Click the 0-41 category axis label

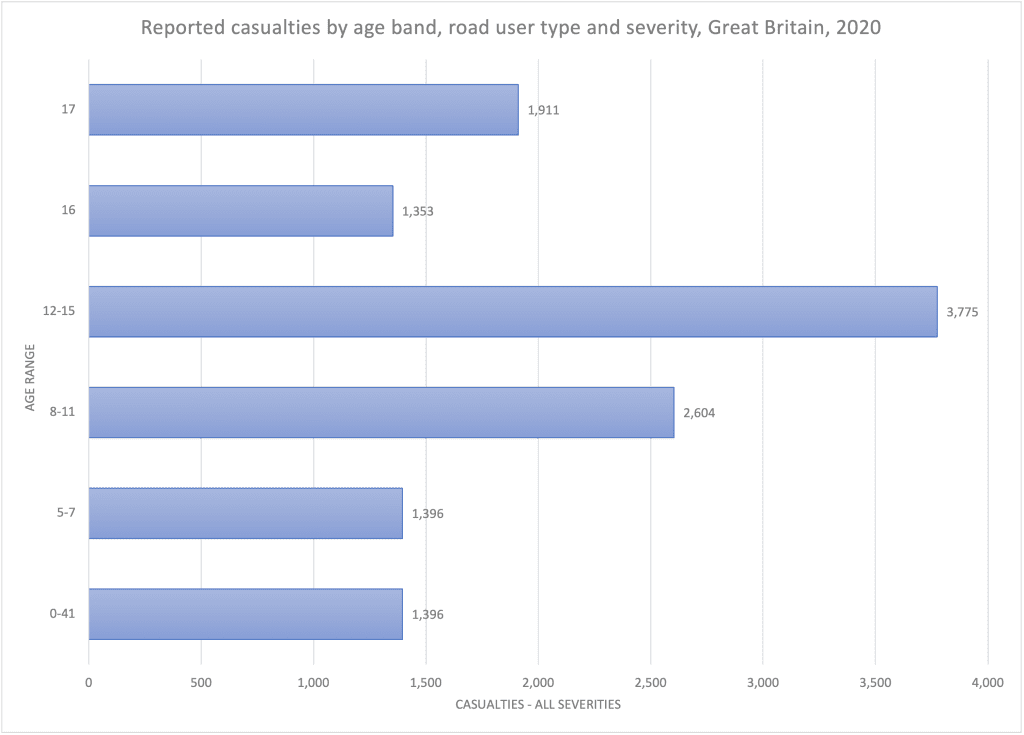62,613
